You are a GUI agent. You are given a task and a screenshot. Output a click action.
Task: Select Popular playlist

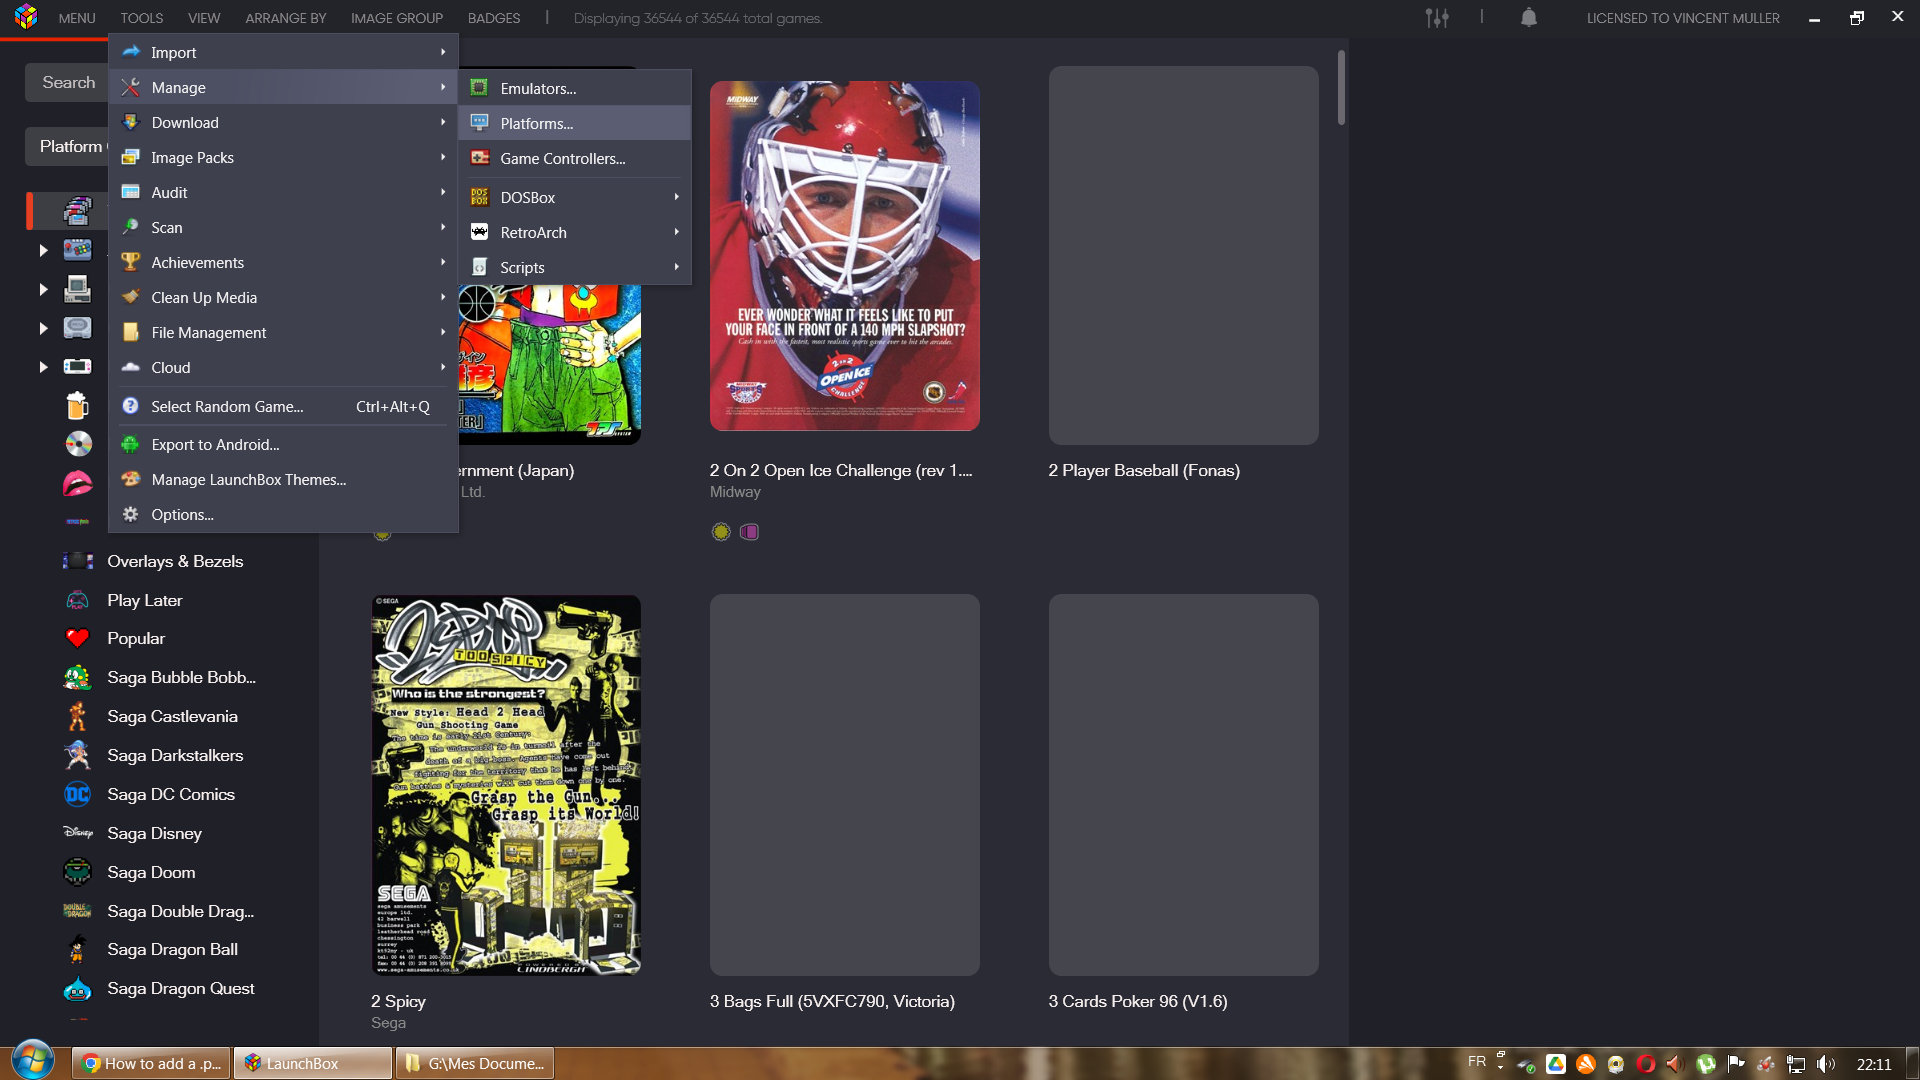136,638
